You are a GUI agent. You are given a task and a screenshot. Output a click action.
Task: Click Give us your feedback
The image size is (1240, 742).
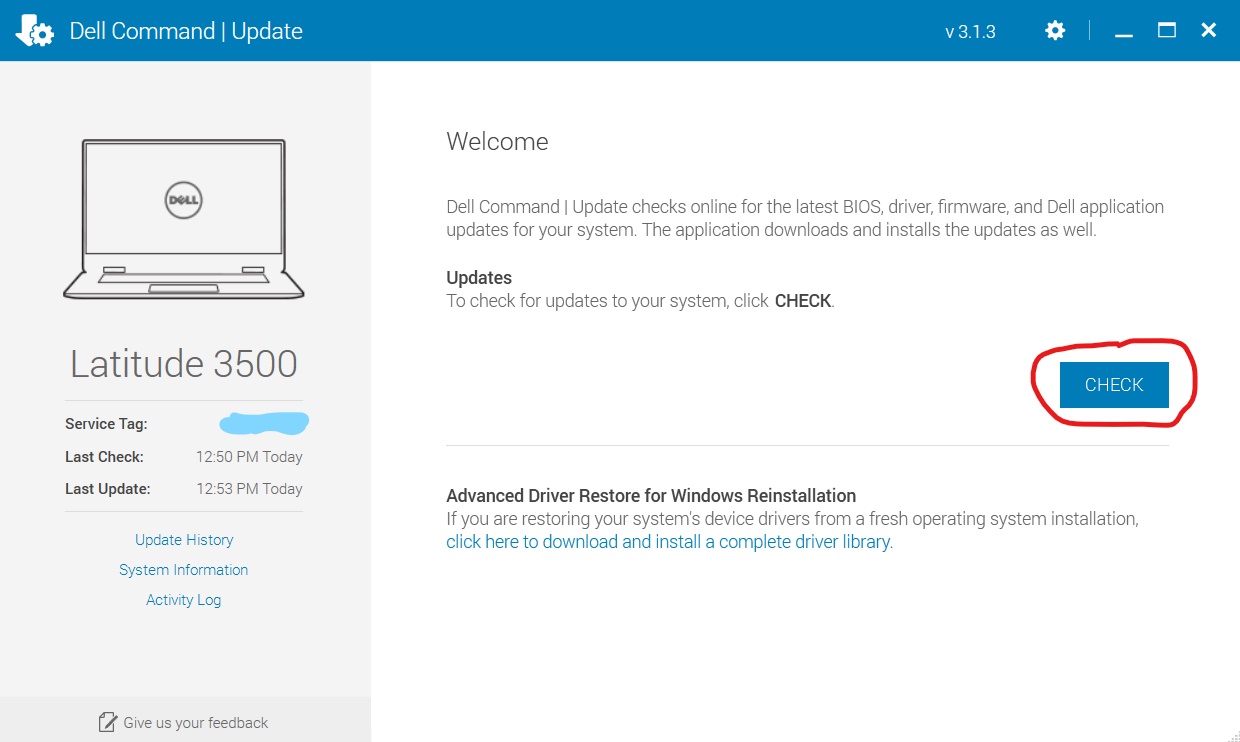point(195,722)
